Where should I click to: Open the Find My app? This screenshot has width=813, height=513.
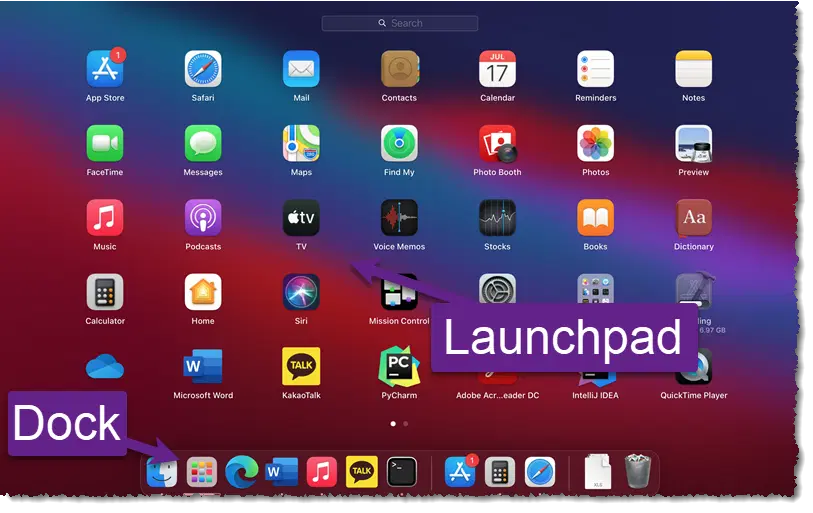pyautogui.click(x=399, y=143)
